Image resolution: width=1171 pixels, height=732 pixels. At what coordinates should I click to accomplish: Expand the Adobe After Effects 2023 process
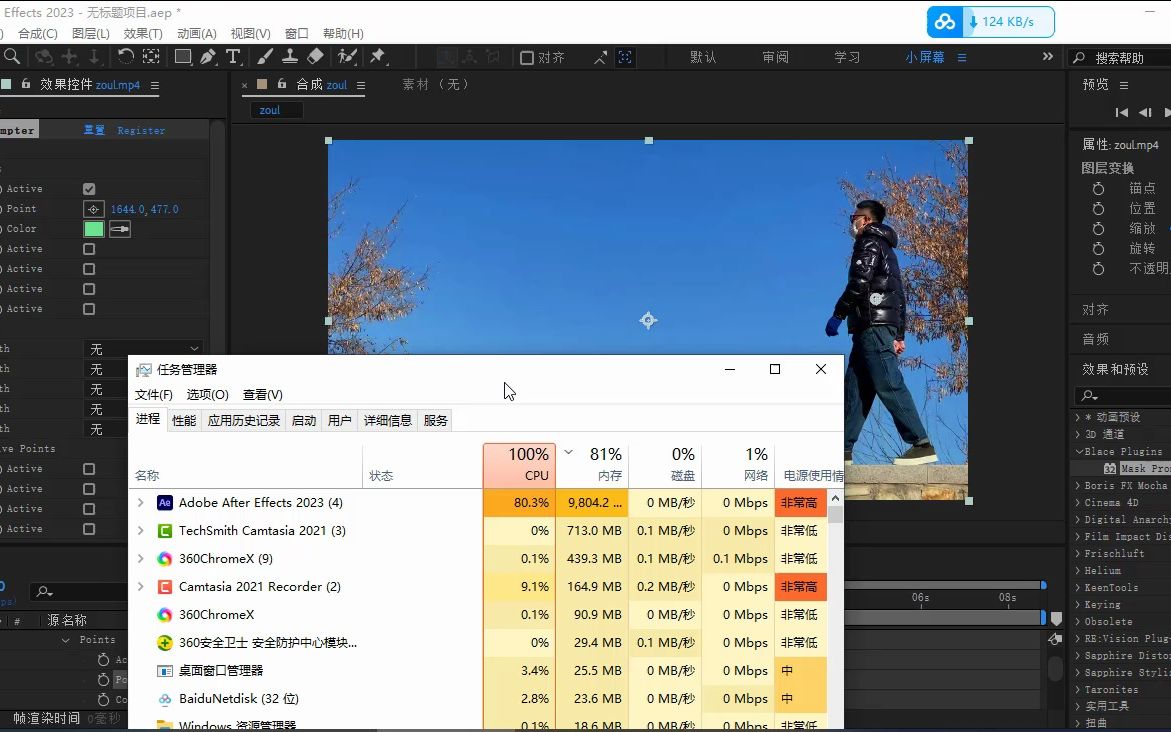pyautogui.click(x=141, y=503)
